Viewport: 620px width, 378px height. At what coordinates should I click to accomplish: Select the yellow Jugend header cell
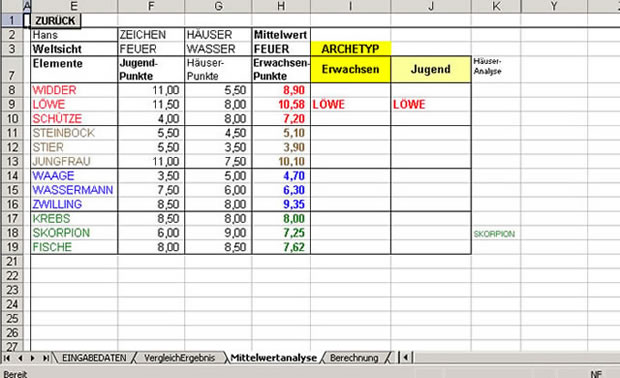pyautogui.click(x=431, y=69)
